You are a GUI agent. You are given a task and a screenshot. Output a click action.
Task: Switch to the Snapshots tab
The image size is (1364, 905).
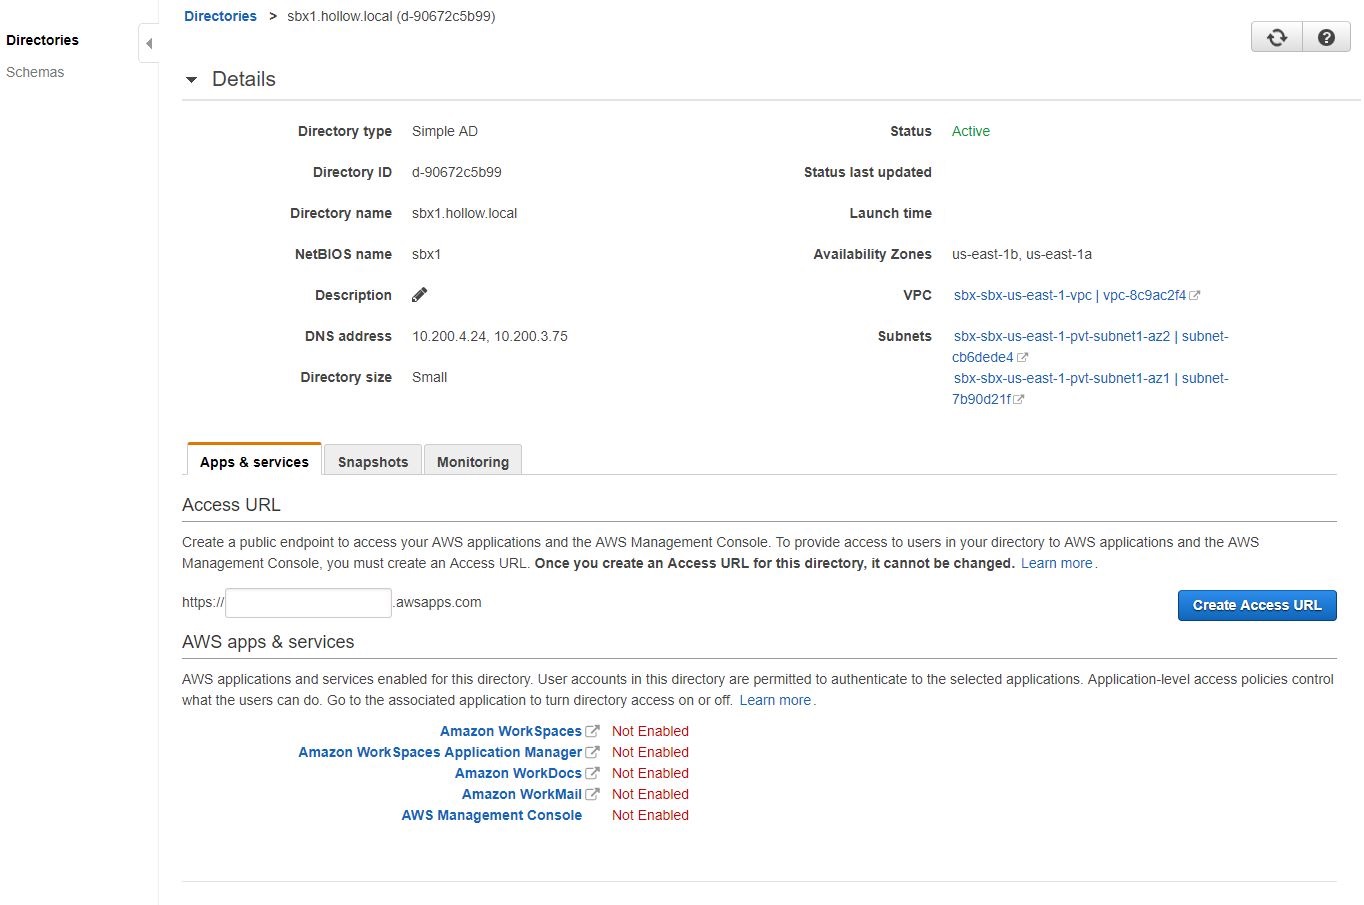click(373, 462)
